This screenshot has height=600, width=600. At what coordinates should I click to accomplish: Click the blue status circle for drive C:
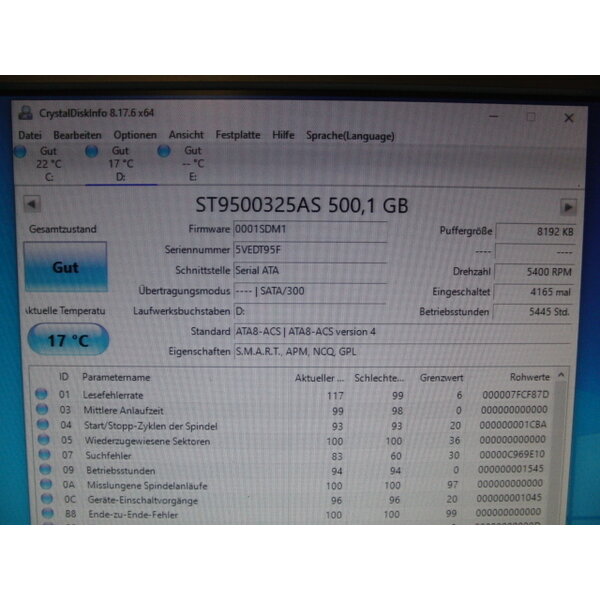[21, 152]
